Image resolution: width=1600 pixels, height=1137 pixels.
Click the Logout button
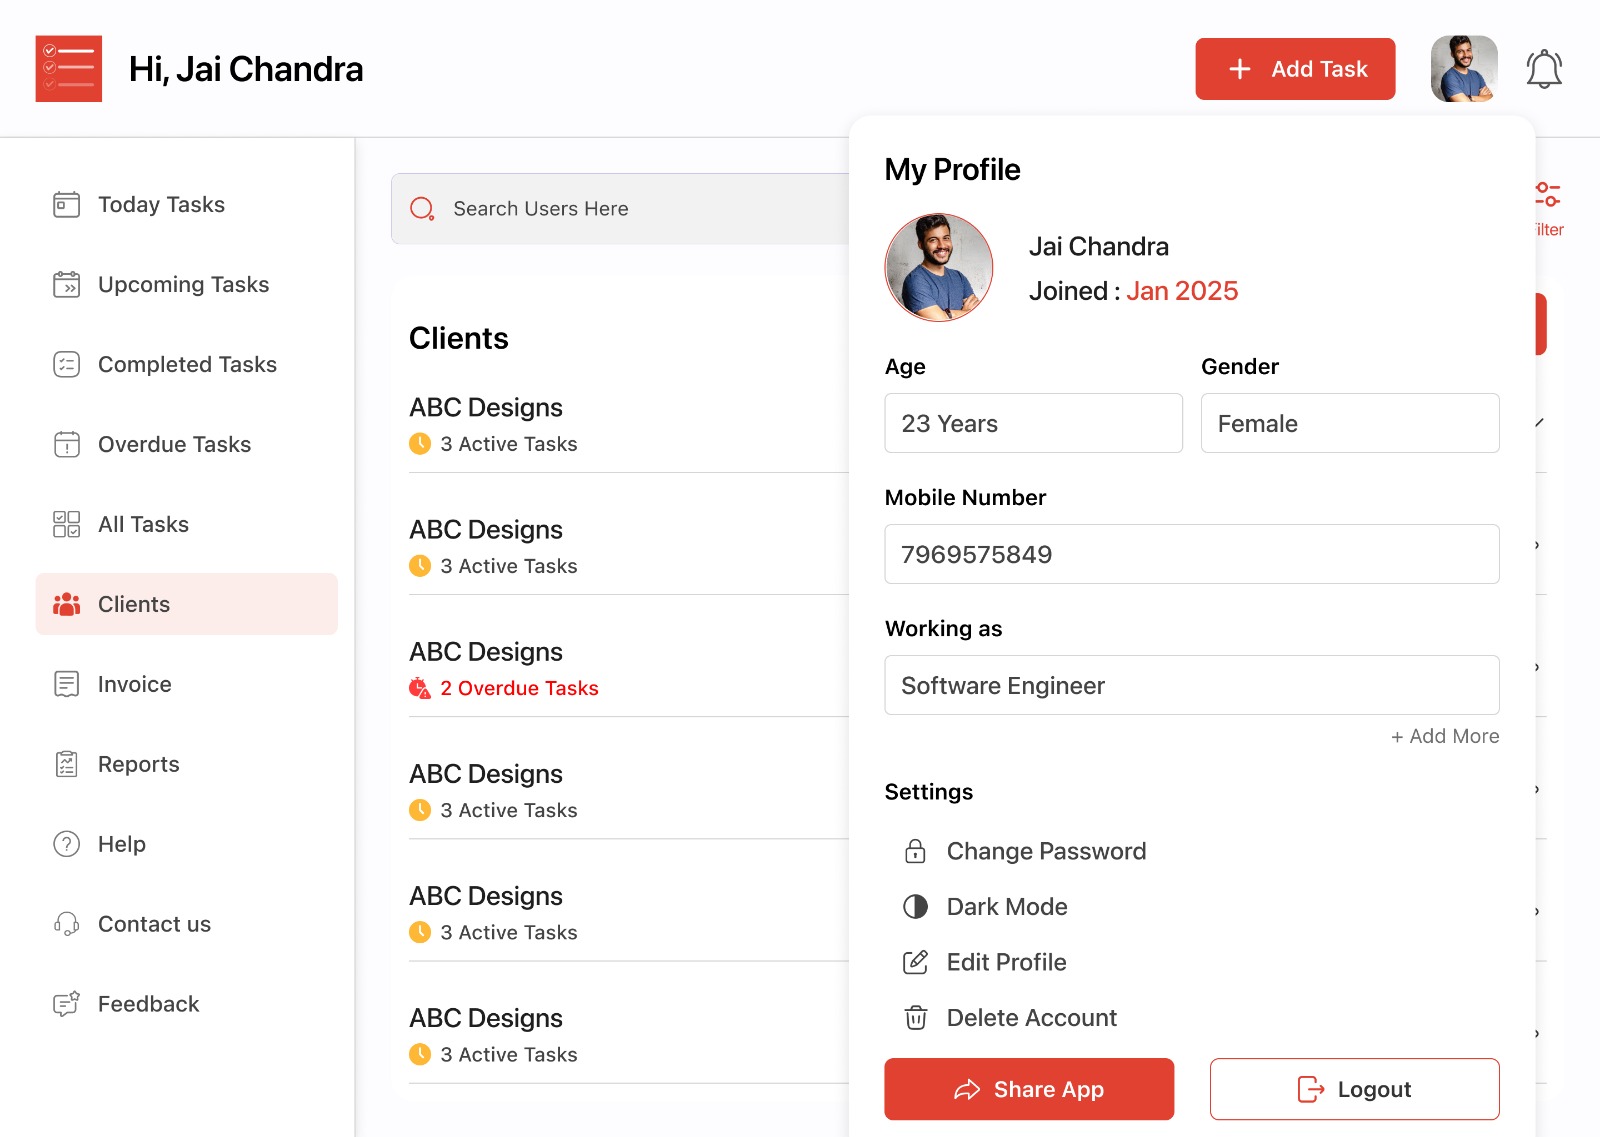(x=1354, y=1089)
